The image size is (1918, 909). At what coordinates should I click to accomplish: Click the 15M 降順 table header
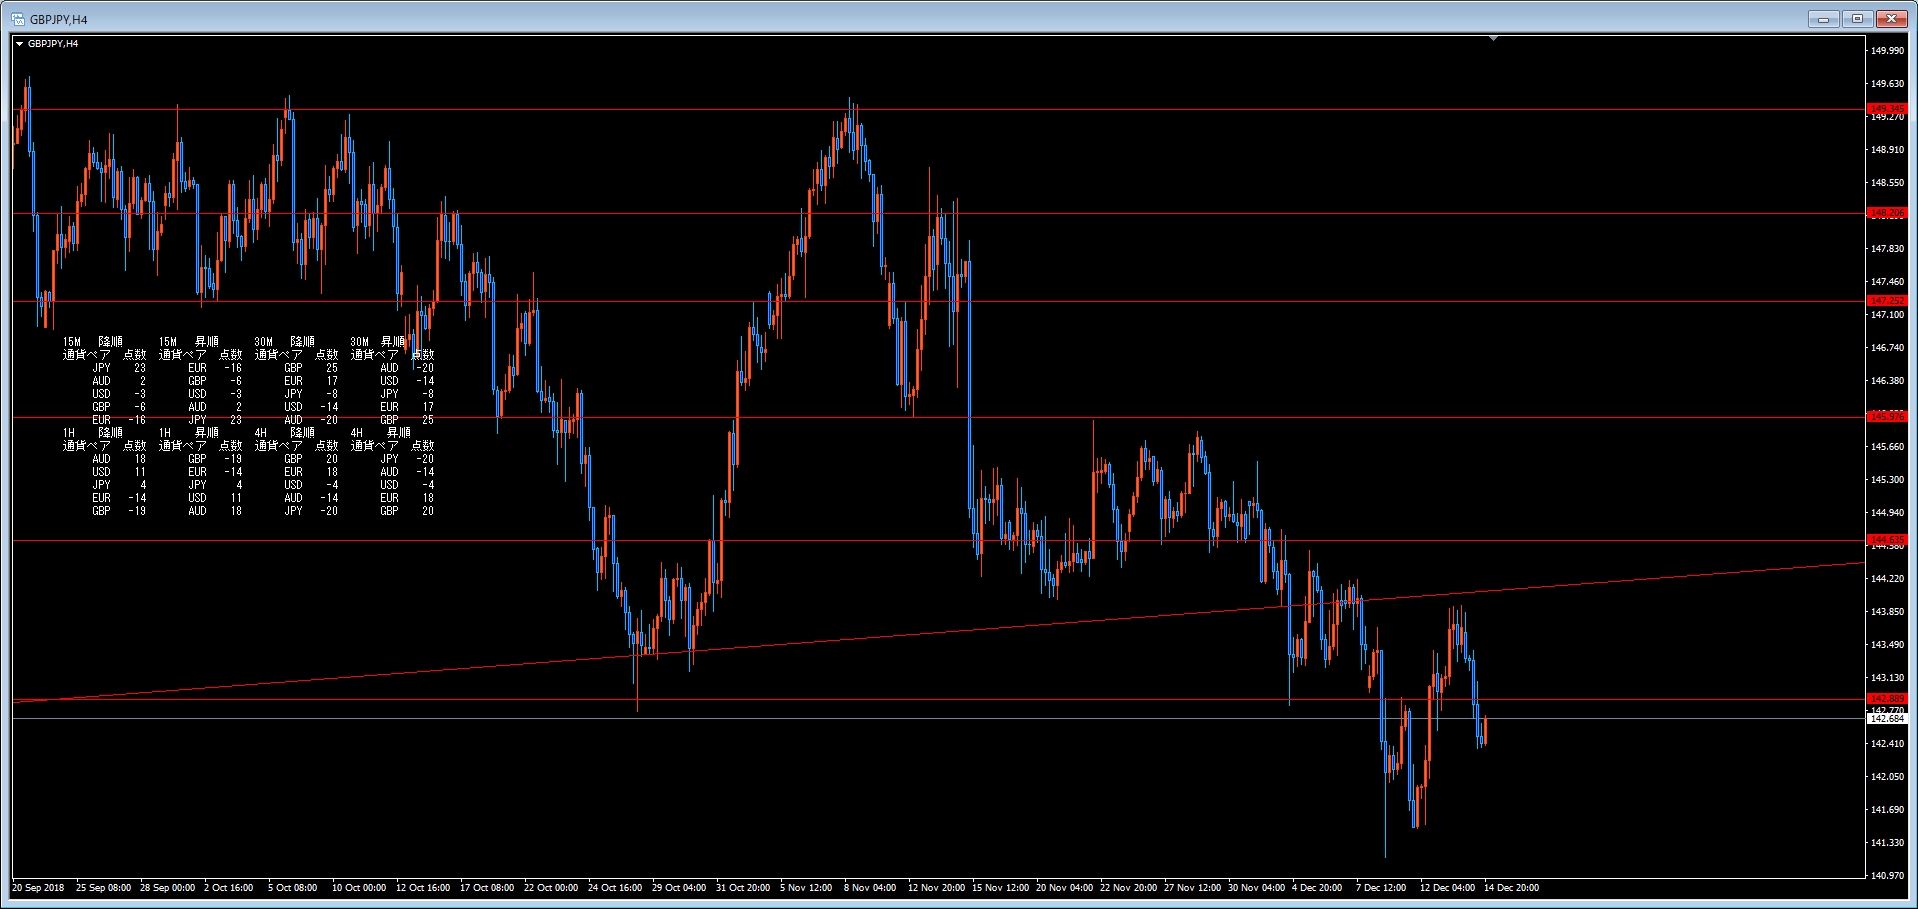point(93,342)
